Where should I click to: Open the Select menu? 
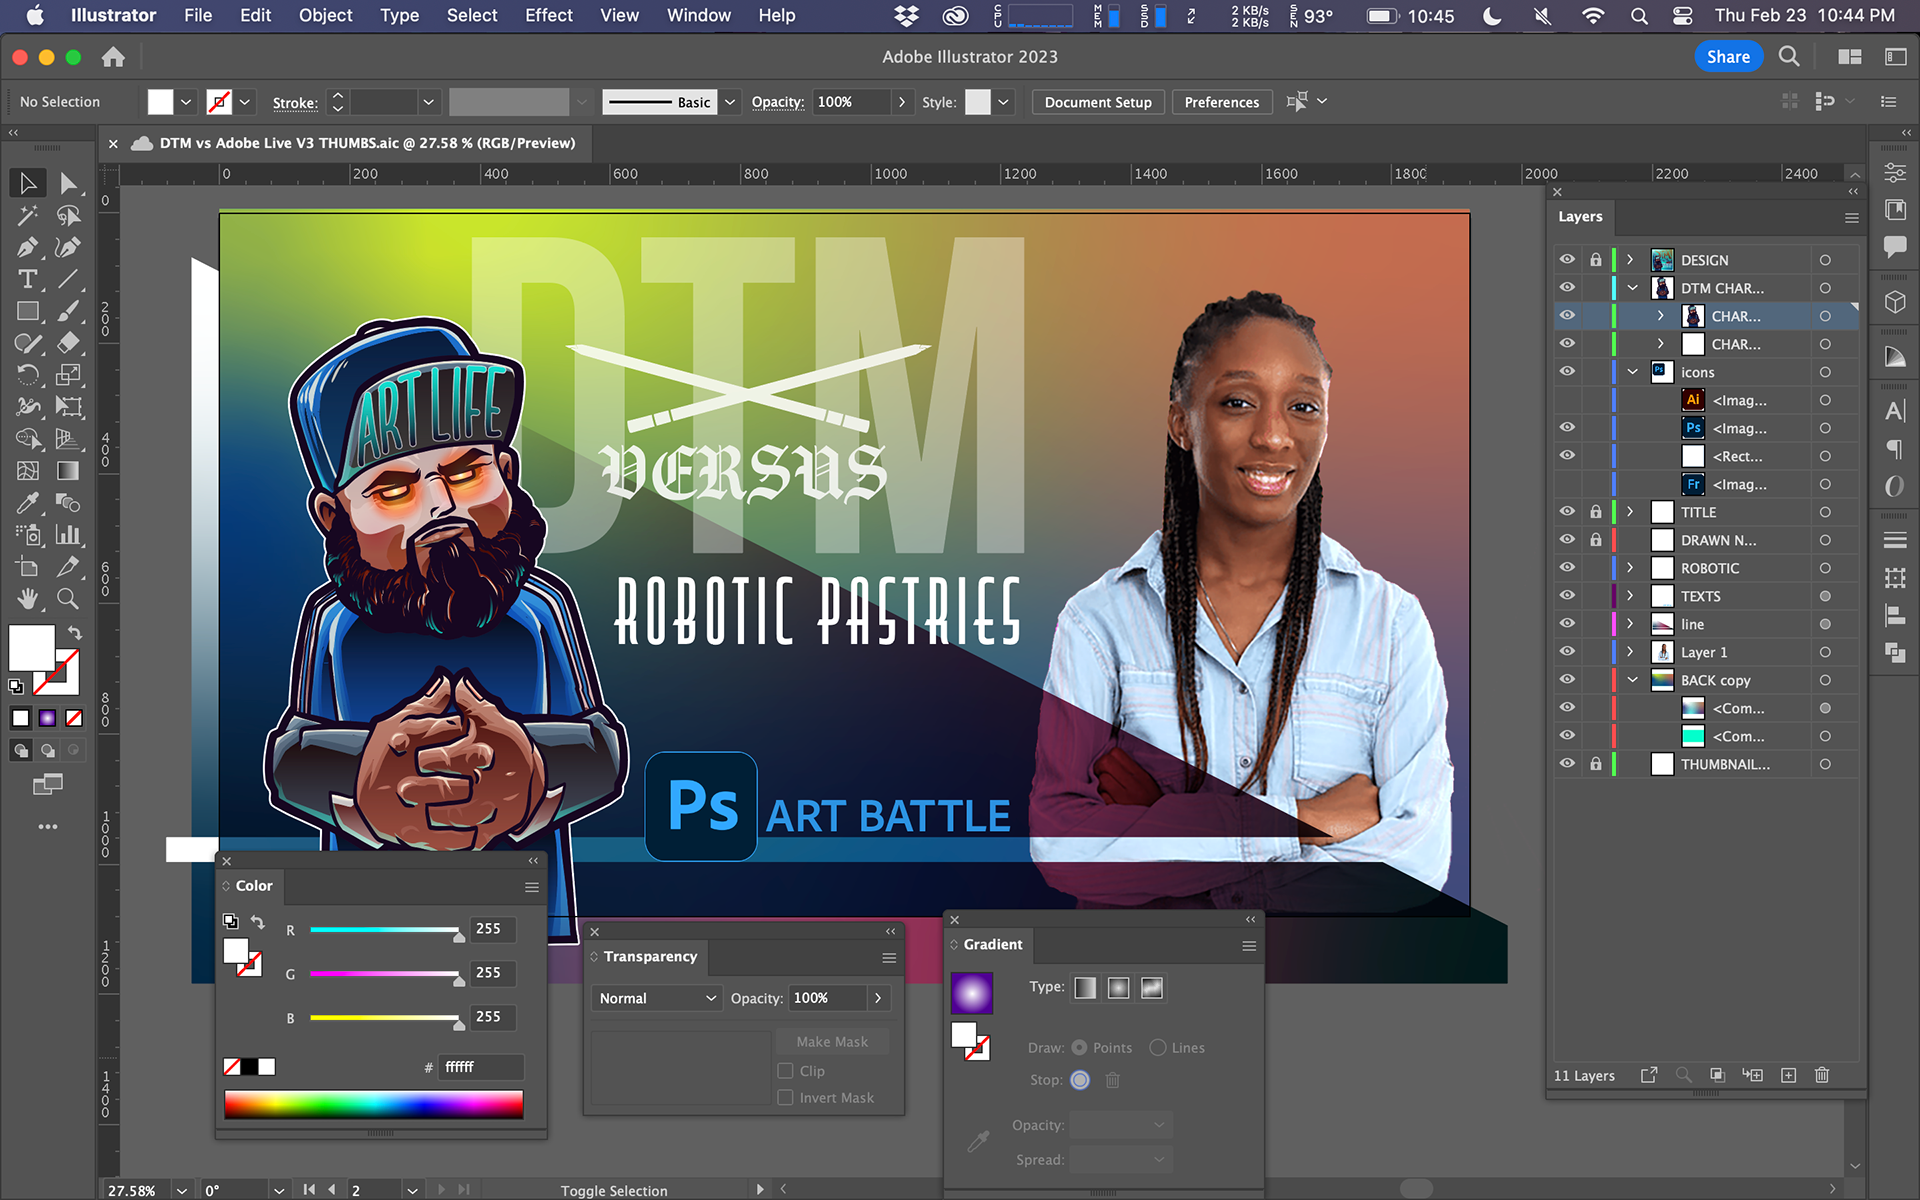coord(472,15)
